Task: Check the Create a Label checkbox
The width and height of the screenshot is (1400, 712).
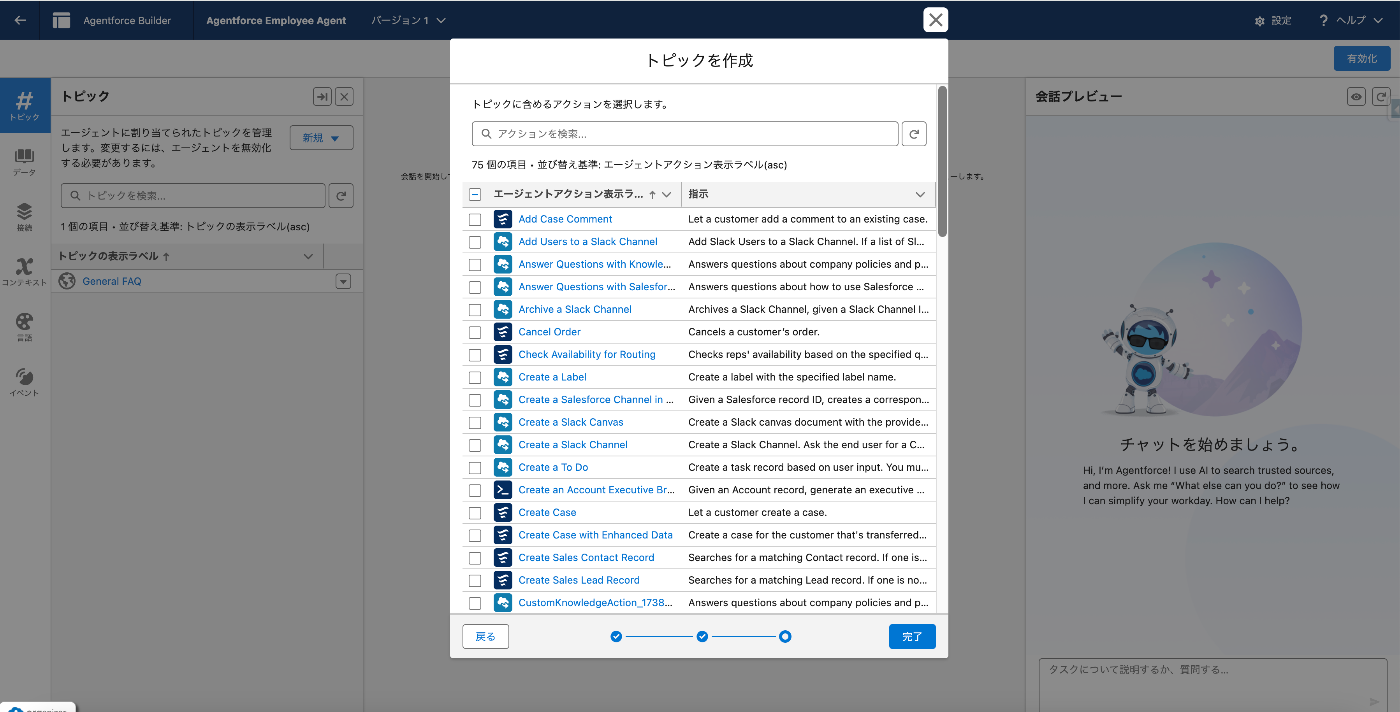Action: pyautogui.click(x=475, y=377)
